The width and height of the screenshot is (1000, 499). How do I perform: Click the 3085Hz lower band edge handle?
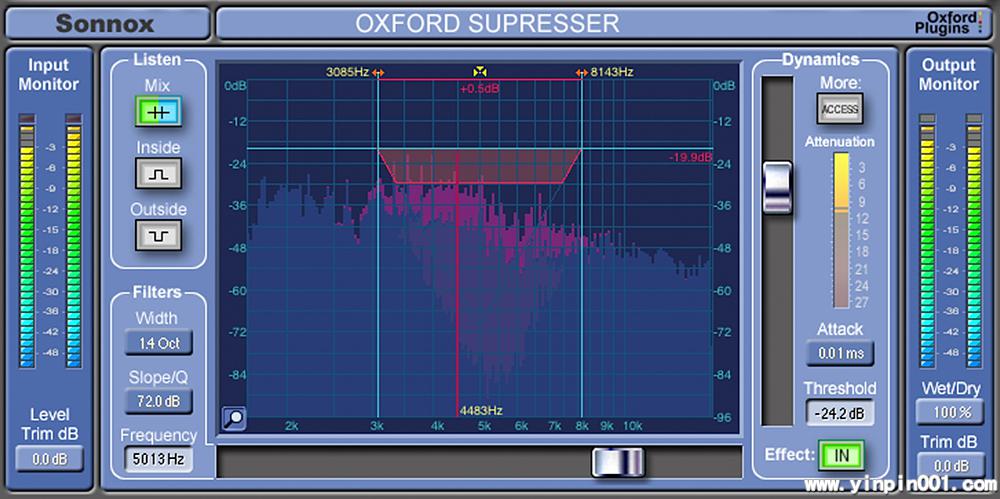click(378, 72)
